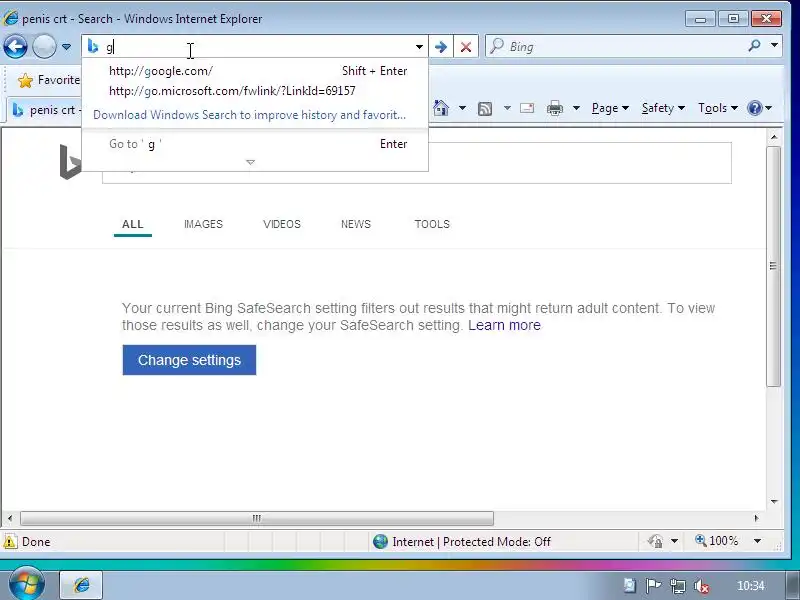Click the Home toolbar icon
This screenshot has height=600, width=800.
pyautogui.click(x=441, y=108)
